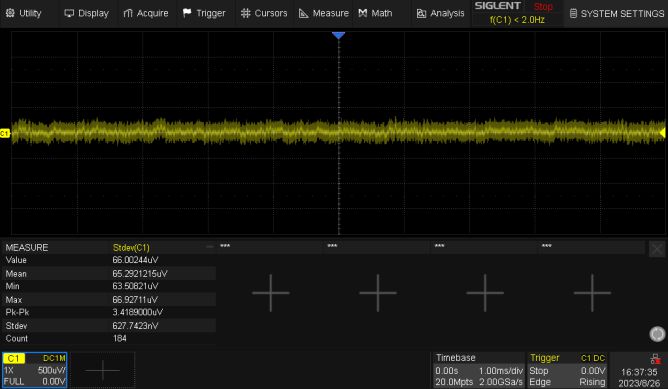Close the measurement panel with X
The width and height of the screenshot is (668, 389).
657,249
